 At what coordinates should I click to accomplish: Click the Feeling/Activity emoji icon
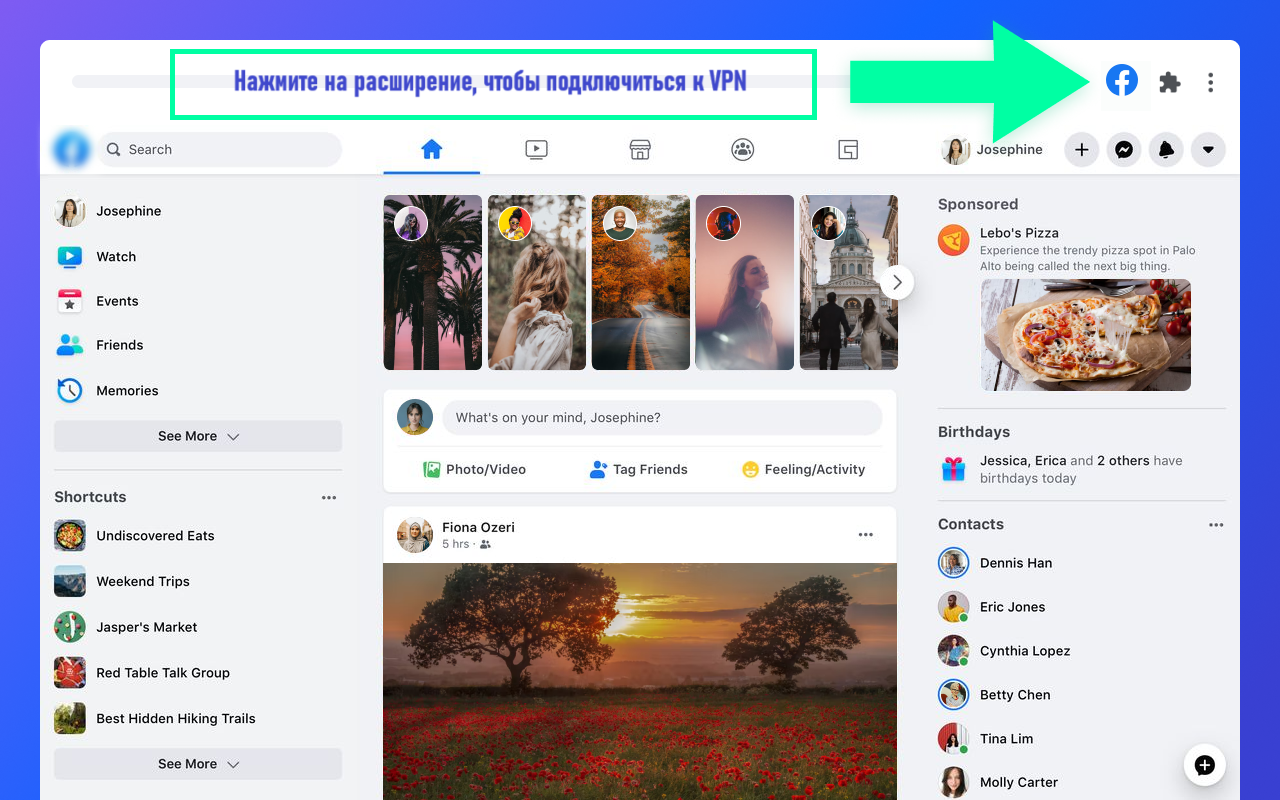(x=749, y=468)
